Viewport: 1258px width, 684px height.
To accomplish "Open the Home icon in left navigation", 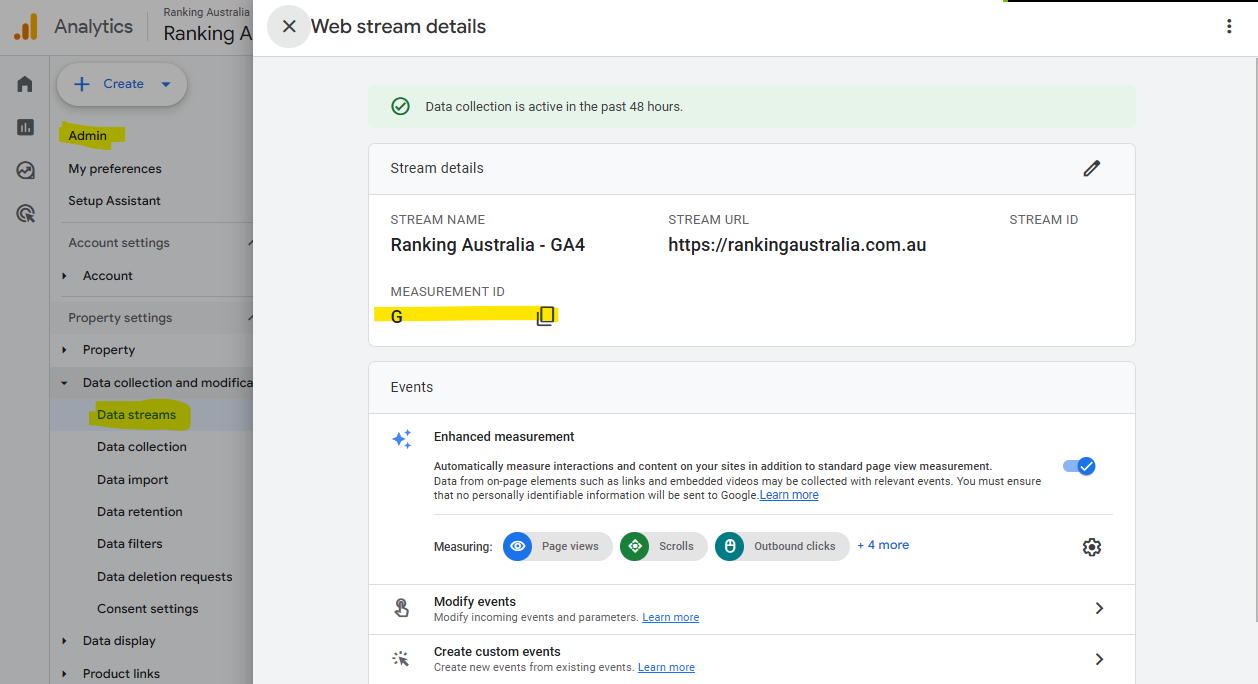I will (x=24, y=83).
